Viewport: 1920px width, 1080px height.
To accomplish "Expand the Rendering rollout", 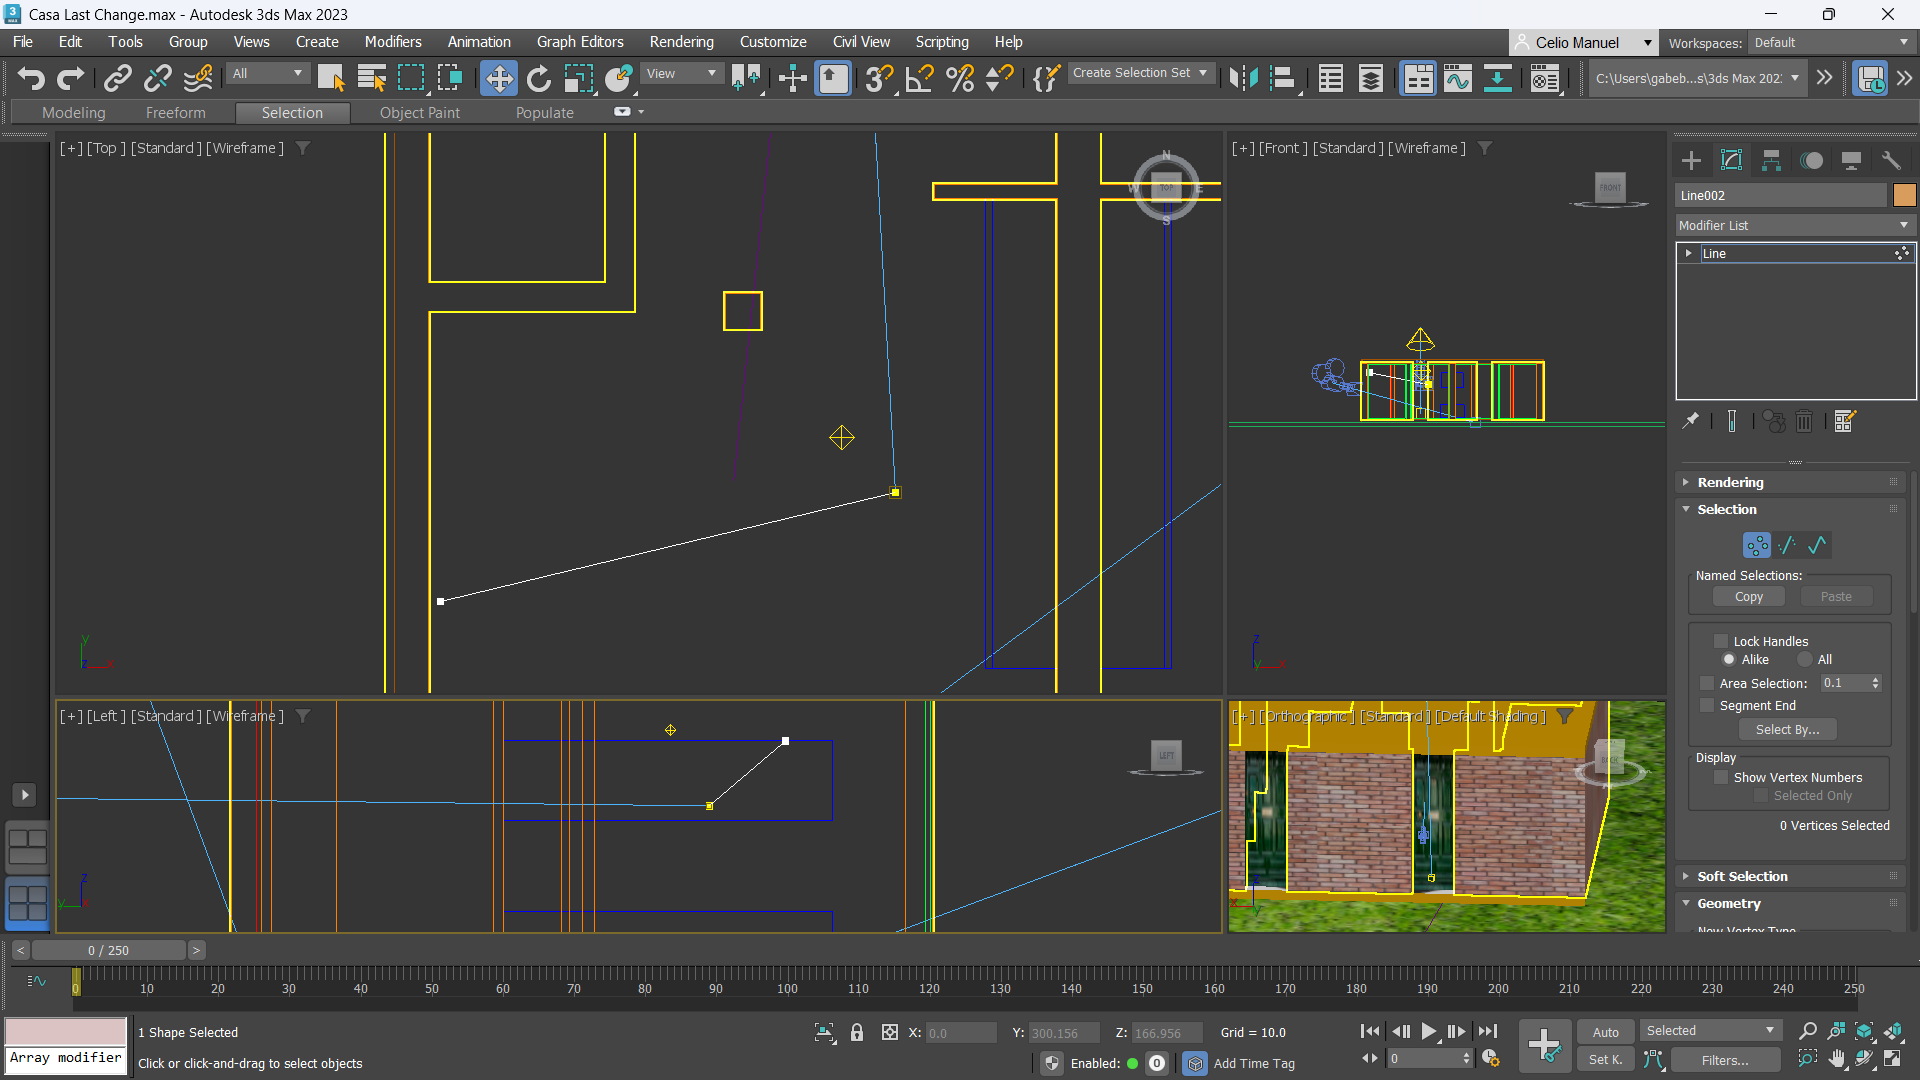I will pyautogui.click(x=1730, y=482).
